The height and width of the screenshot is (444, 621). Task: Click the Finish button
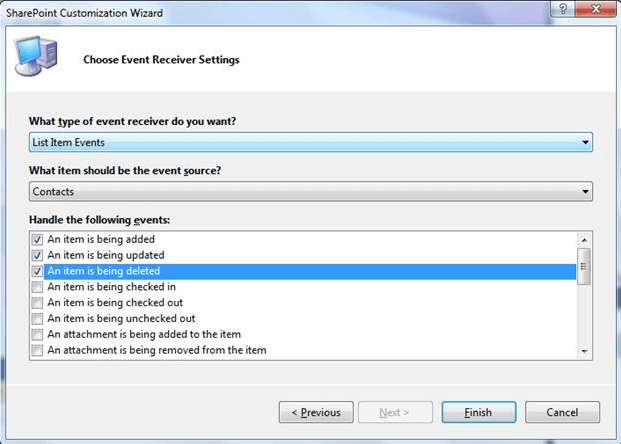point(479,412)
